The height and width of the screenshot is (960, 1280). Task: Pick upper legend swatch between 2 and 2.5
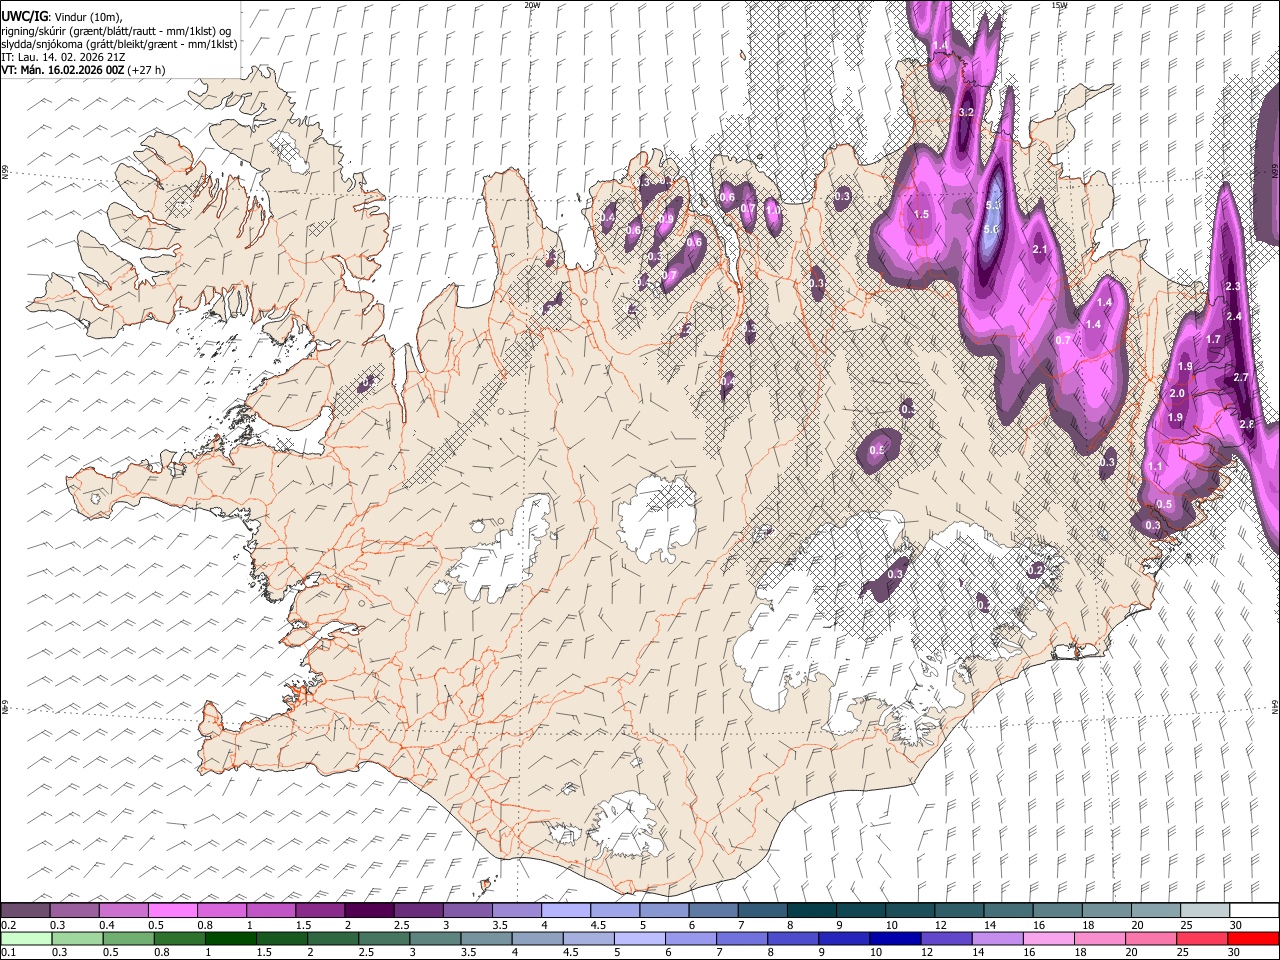point(369,911)
